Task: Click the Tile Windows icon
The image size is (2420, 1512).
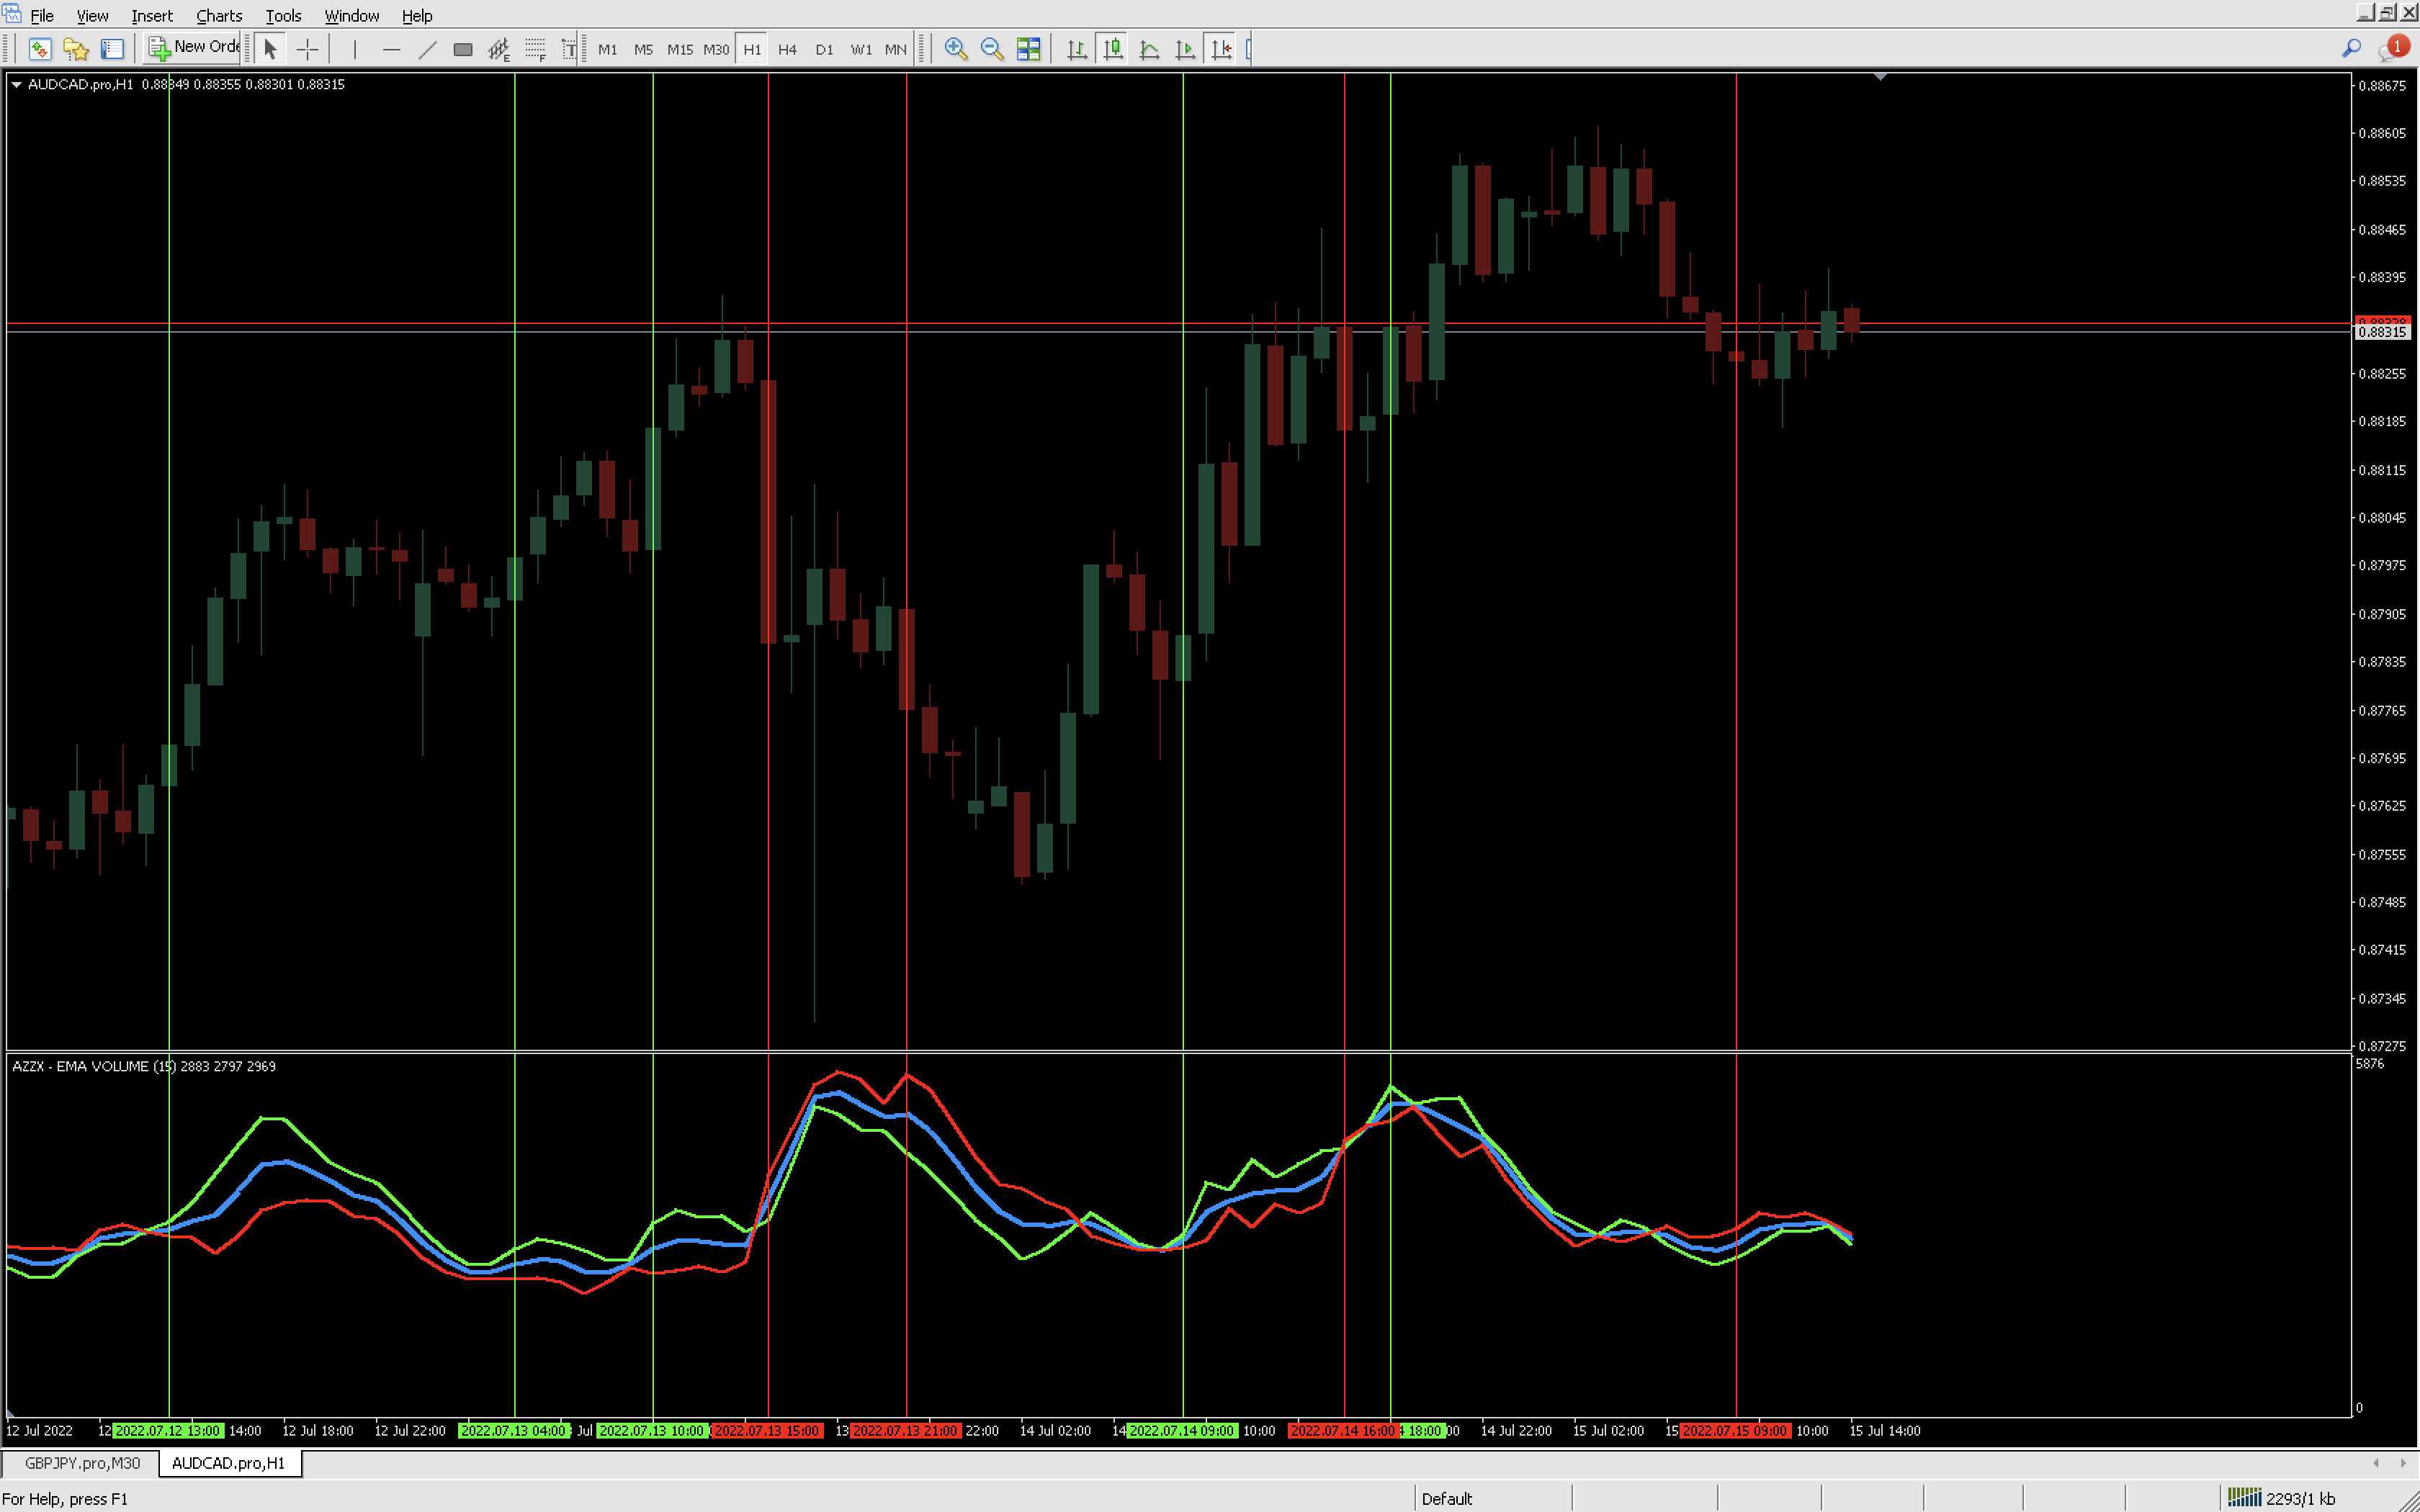Action: 1028,49
